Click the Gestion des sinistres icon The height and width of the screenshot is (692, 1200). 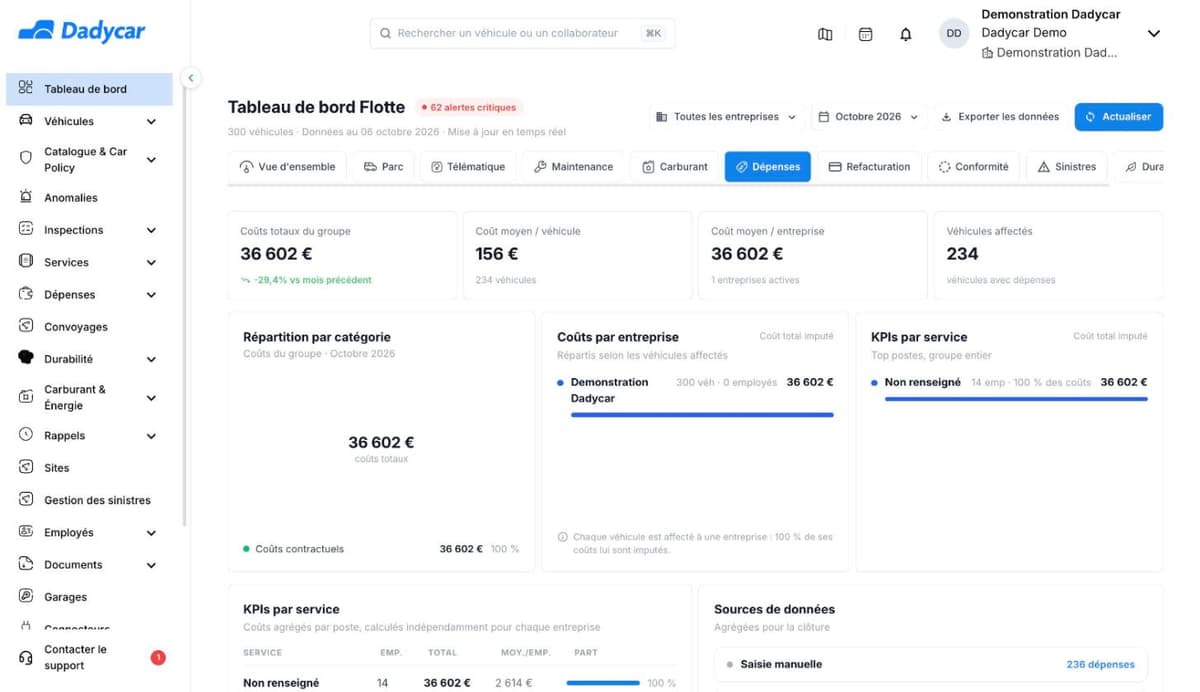(26, 499)
